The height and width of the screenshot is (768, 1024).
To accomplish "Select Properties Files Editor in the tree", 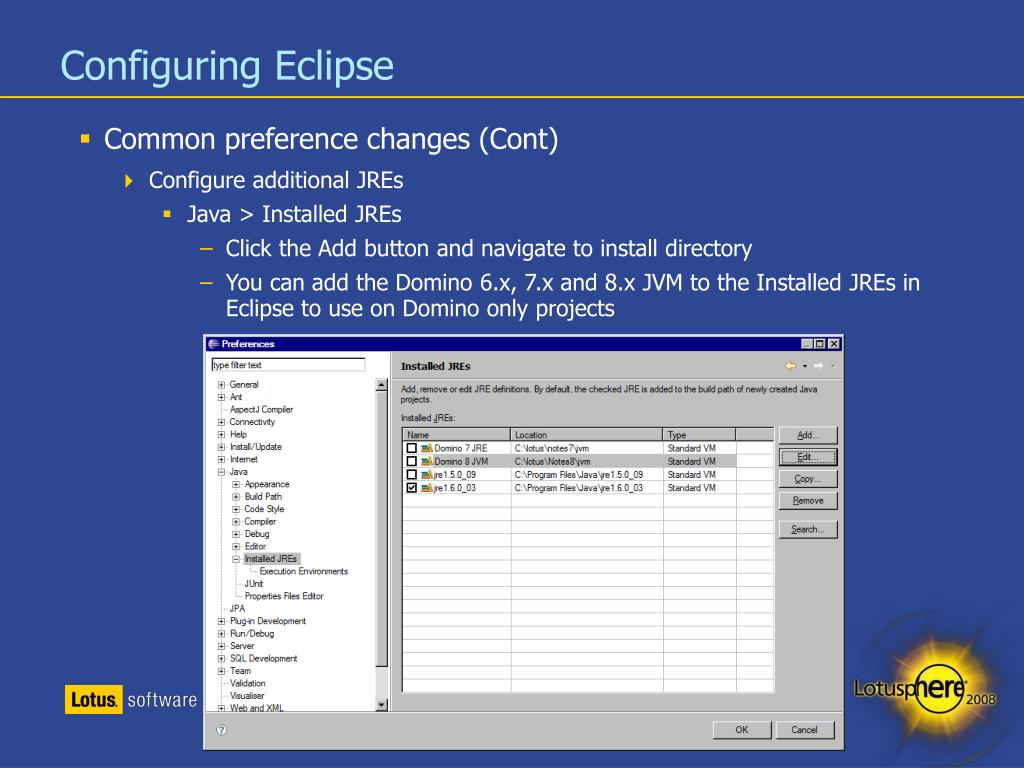I will point(284,596).
